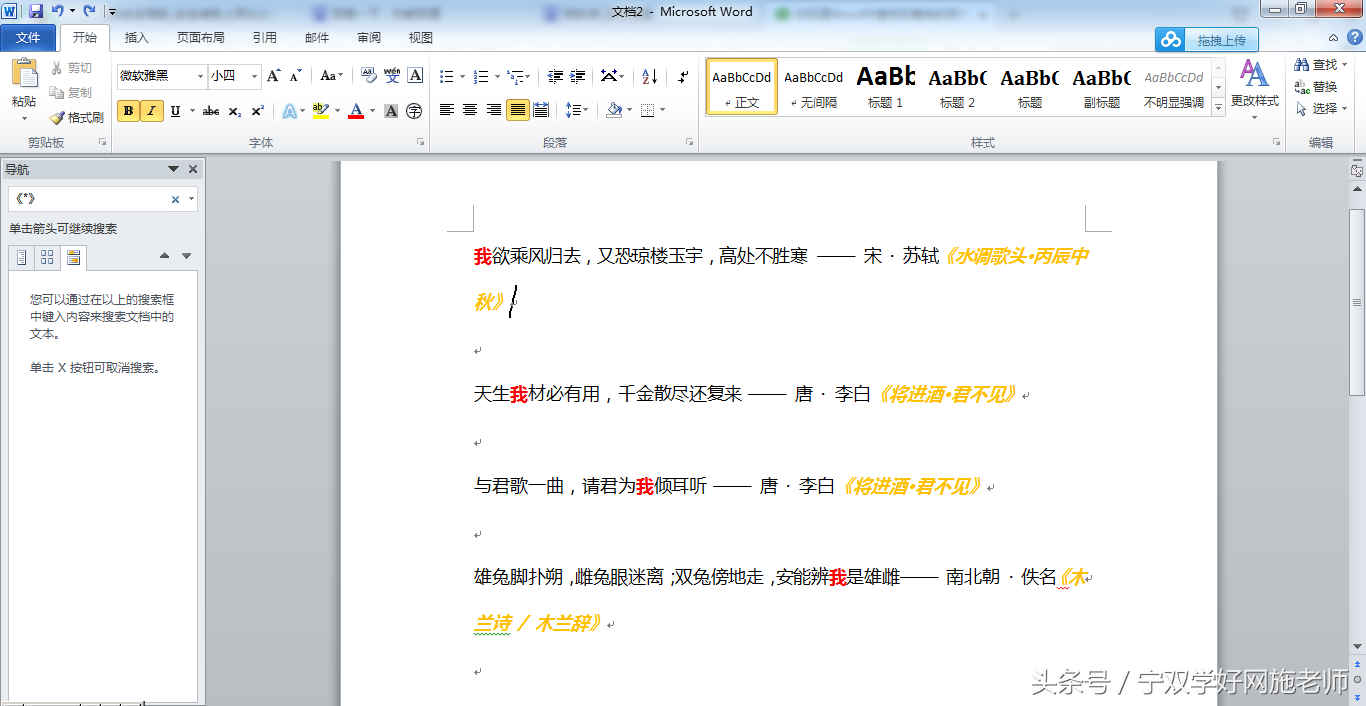
Task: Open the File (文件) tab
Action: (28, 38)
